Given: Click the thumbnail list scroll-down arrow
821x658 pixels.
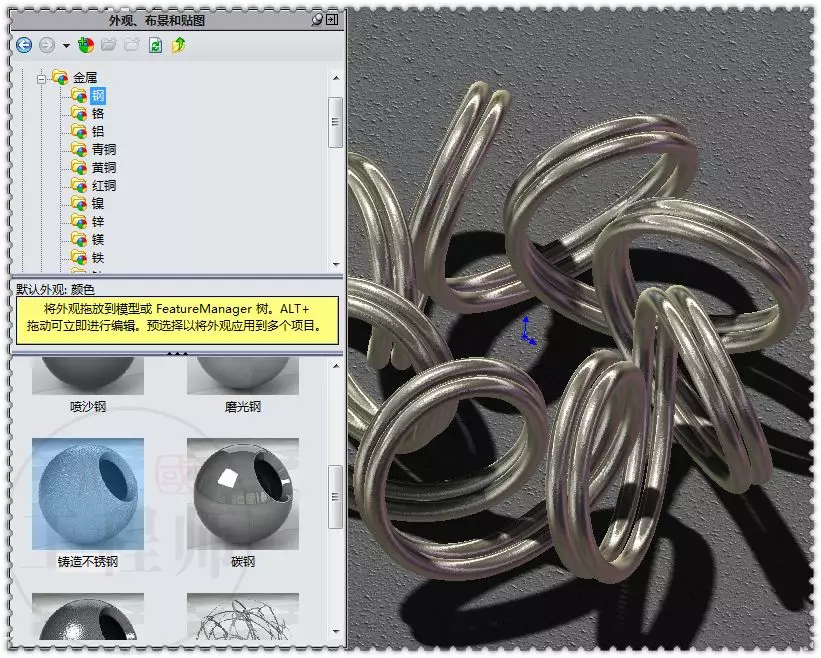Looking at the screenshot, I should [x=336, y=632].
